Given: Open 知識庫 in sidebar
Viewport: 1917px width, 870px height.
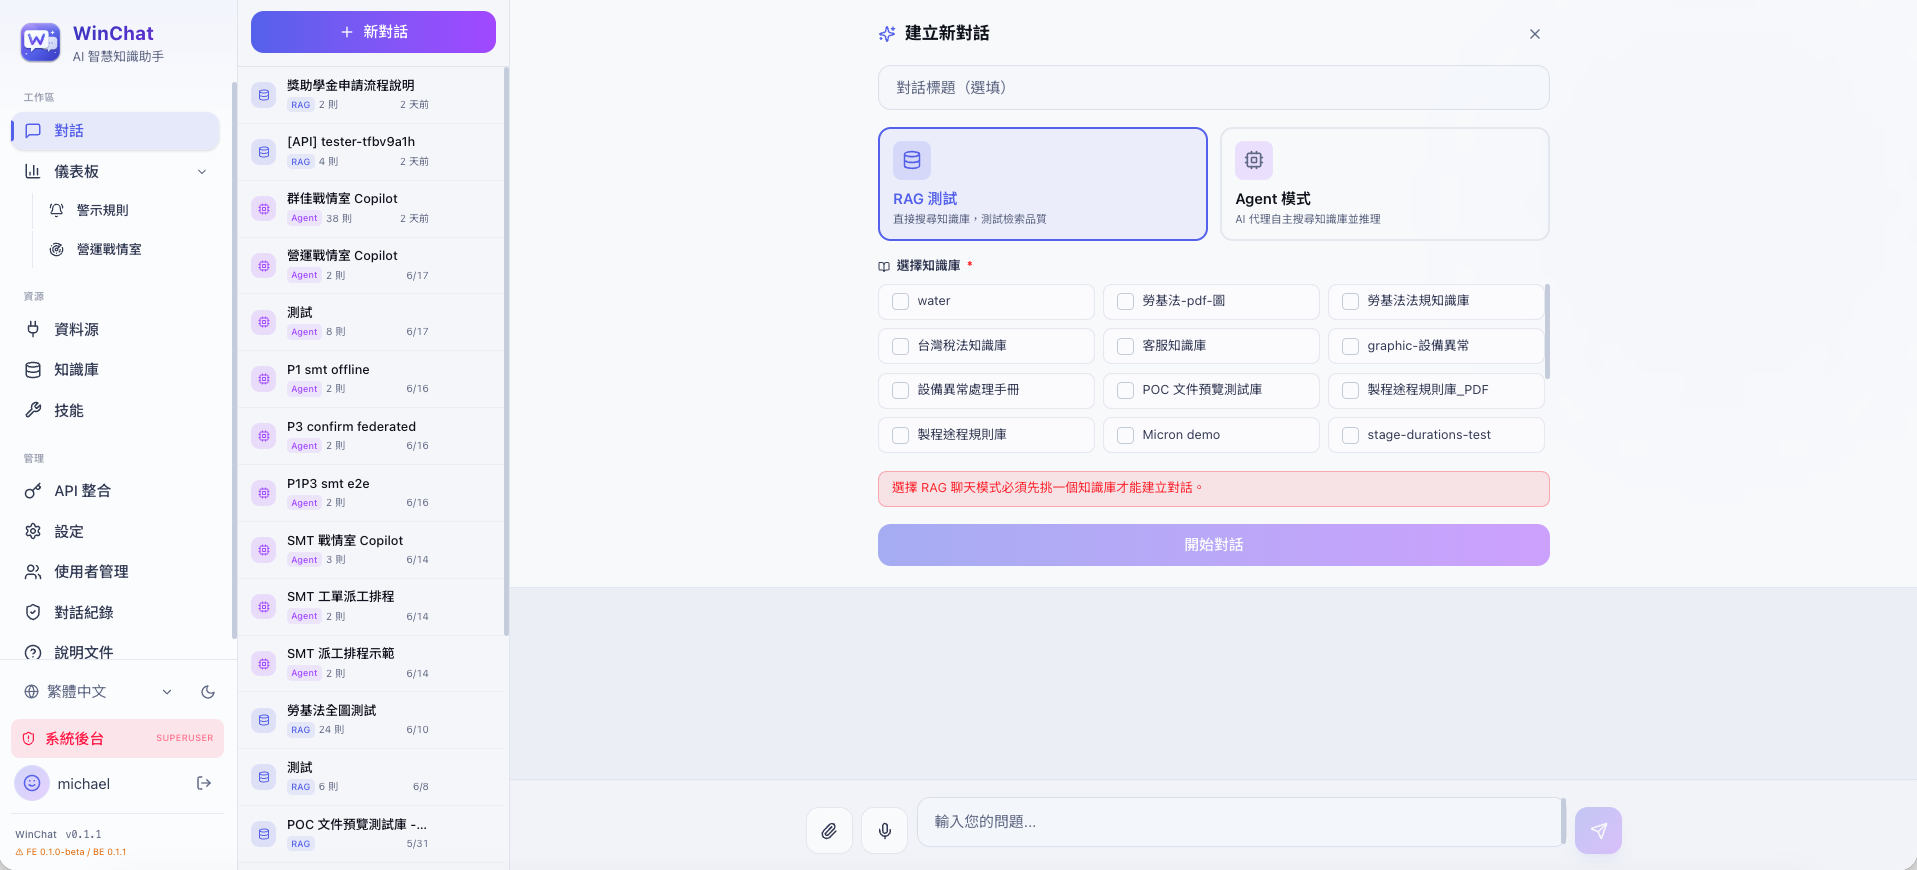Looking at the screenshot, I should click(116, 370).
